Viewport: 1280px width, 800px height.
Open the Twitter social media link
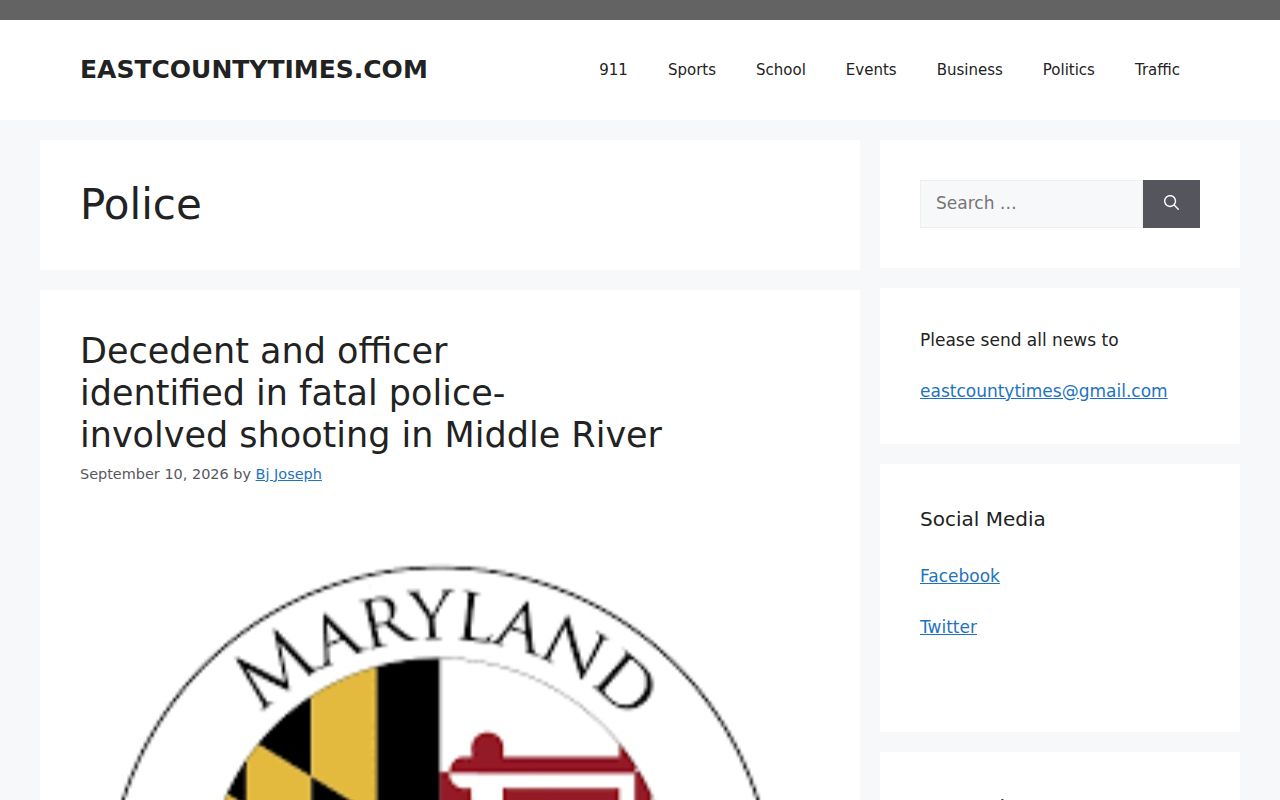[948, 627]
